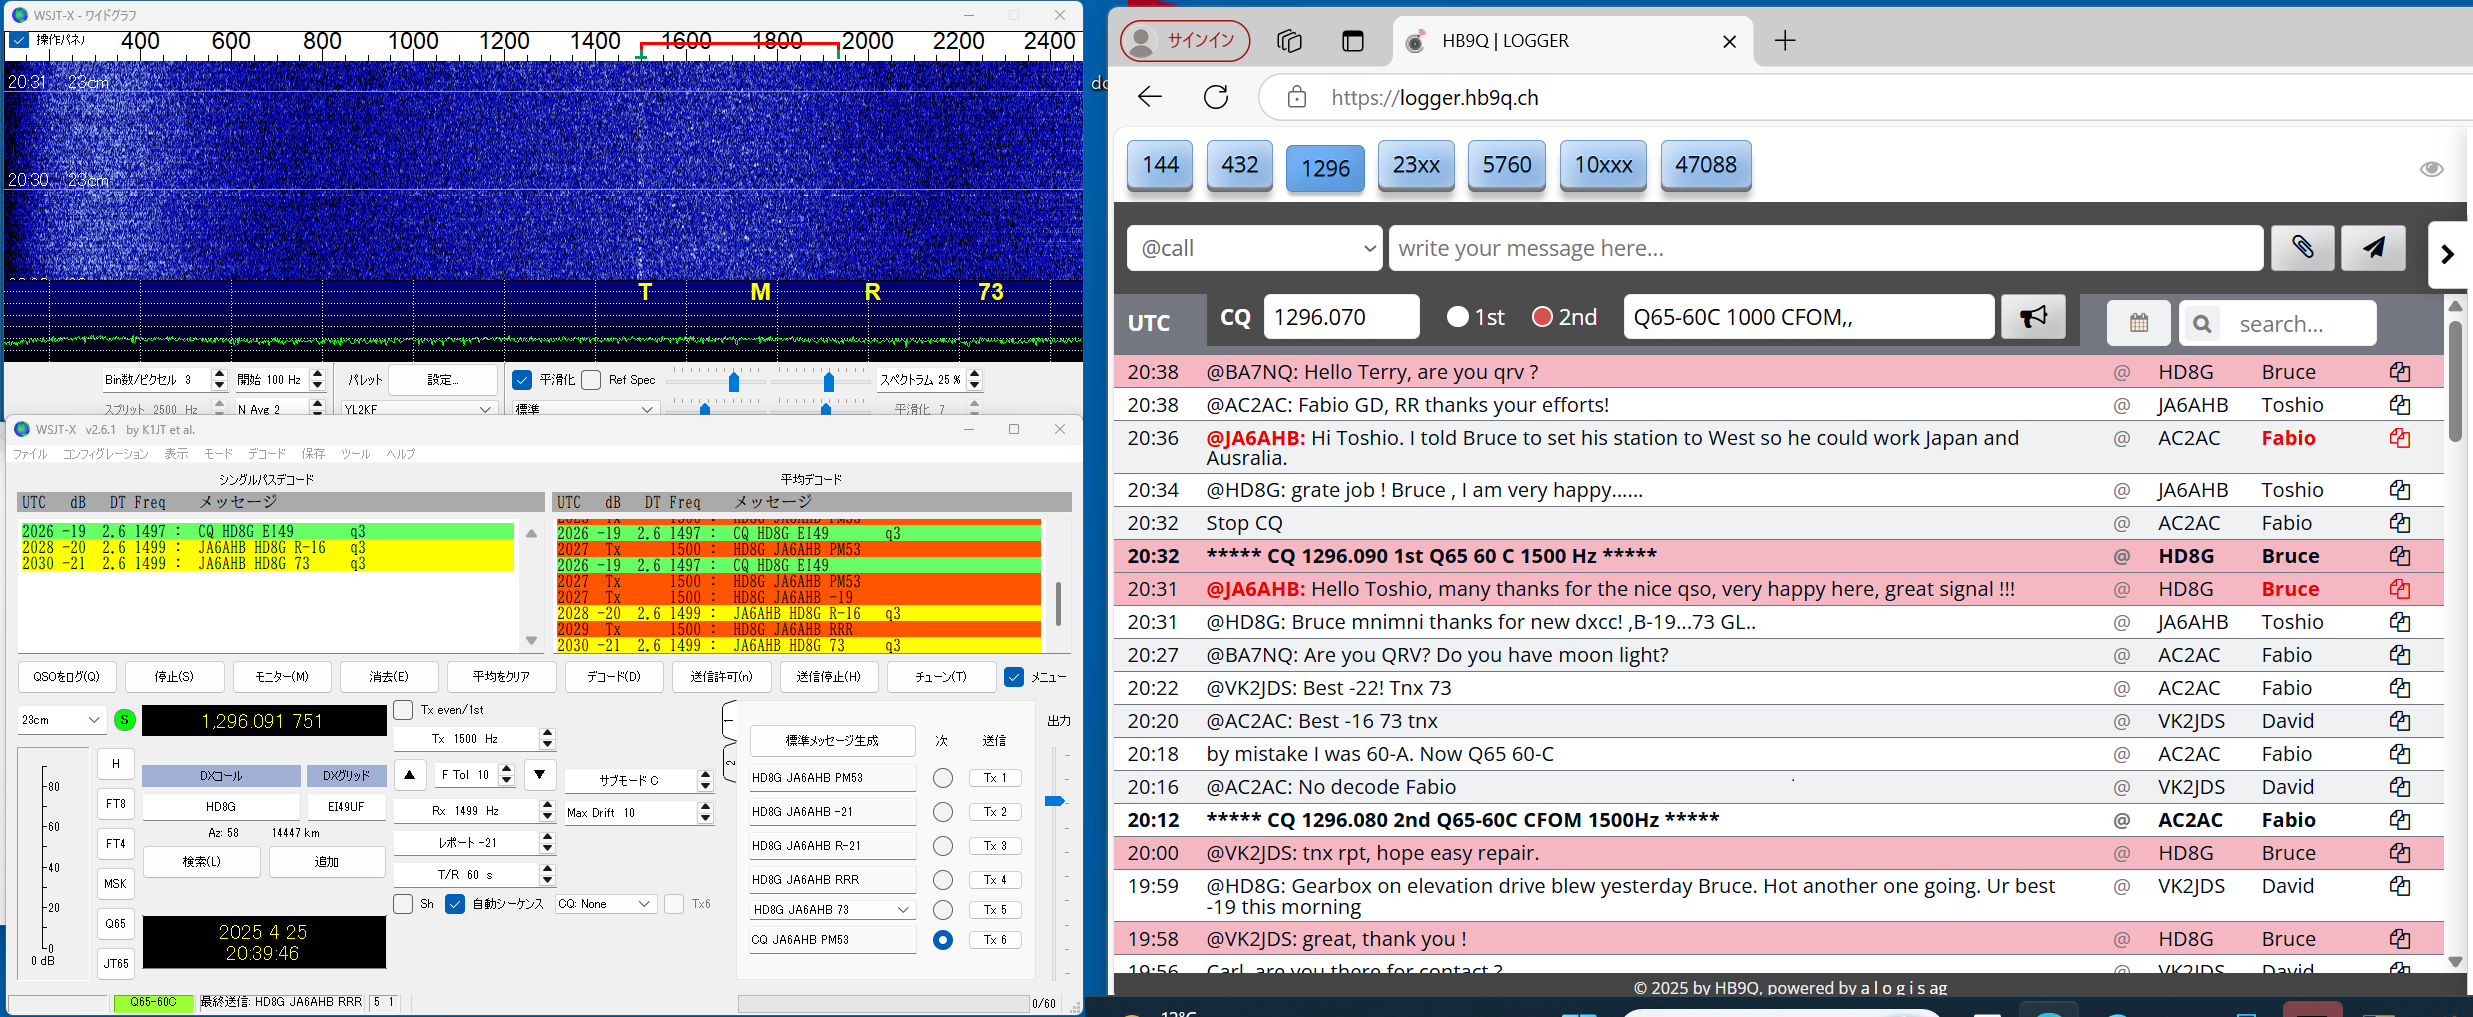
Task: Toggle the Ref Spec checkbox
Action: (592, 380)
